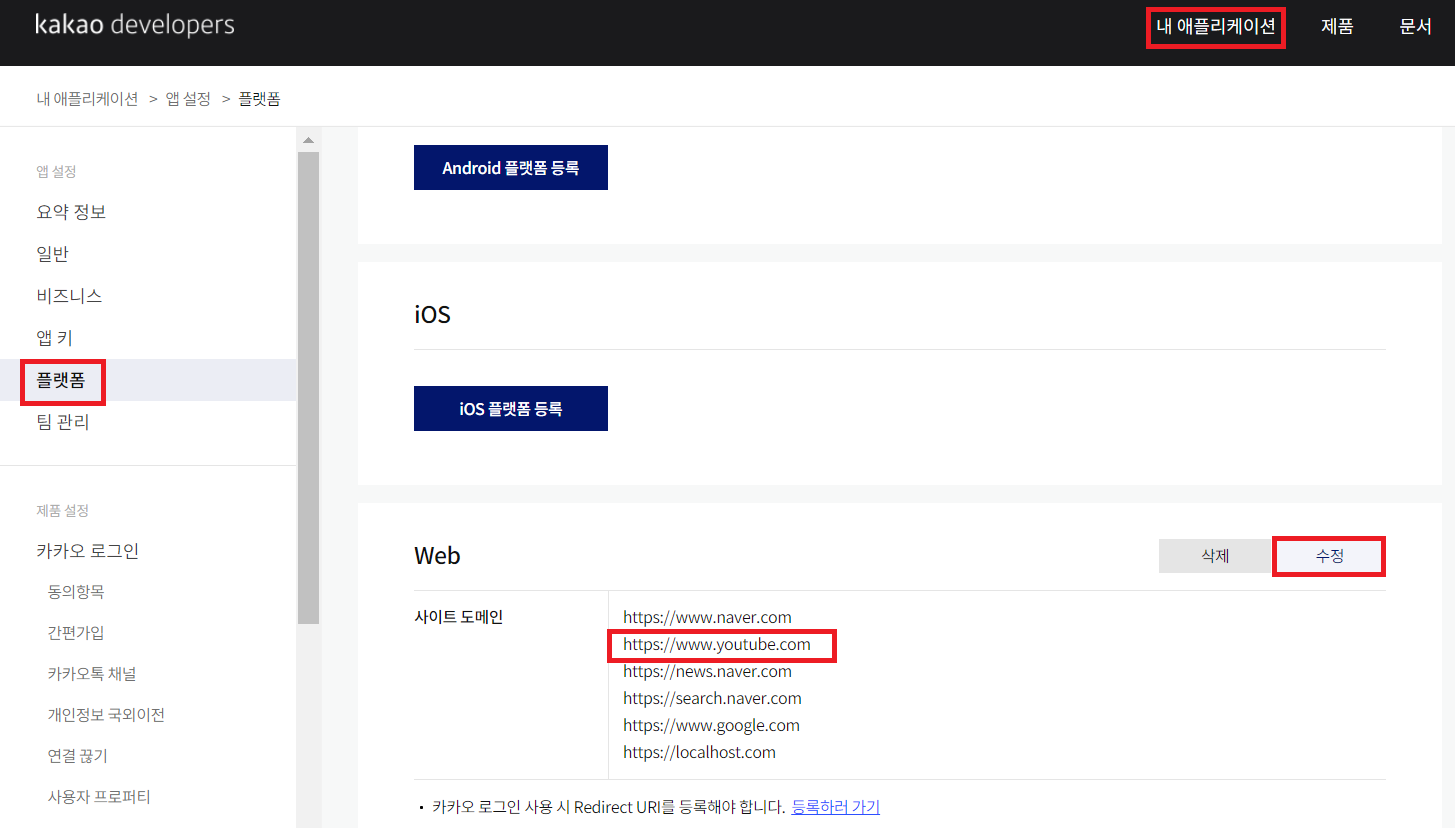
Task: Open 간편가입 submenu item
Action: [76, 633]
